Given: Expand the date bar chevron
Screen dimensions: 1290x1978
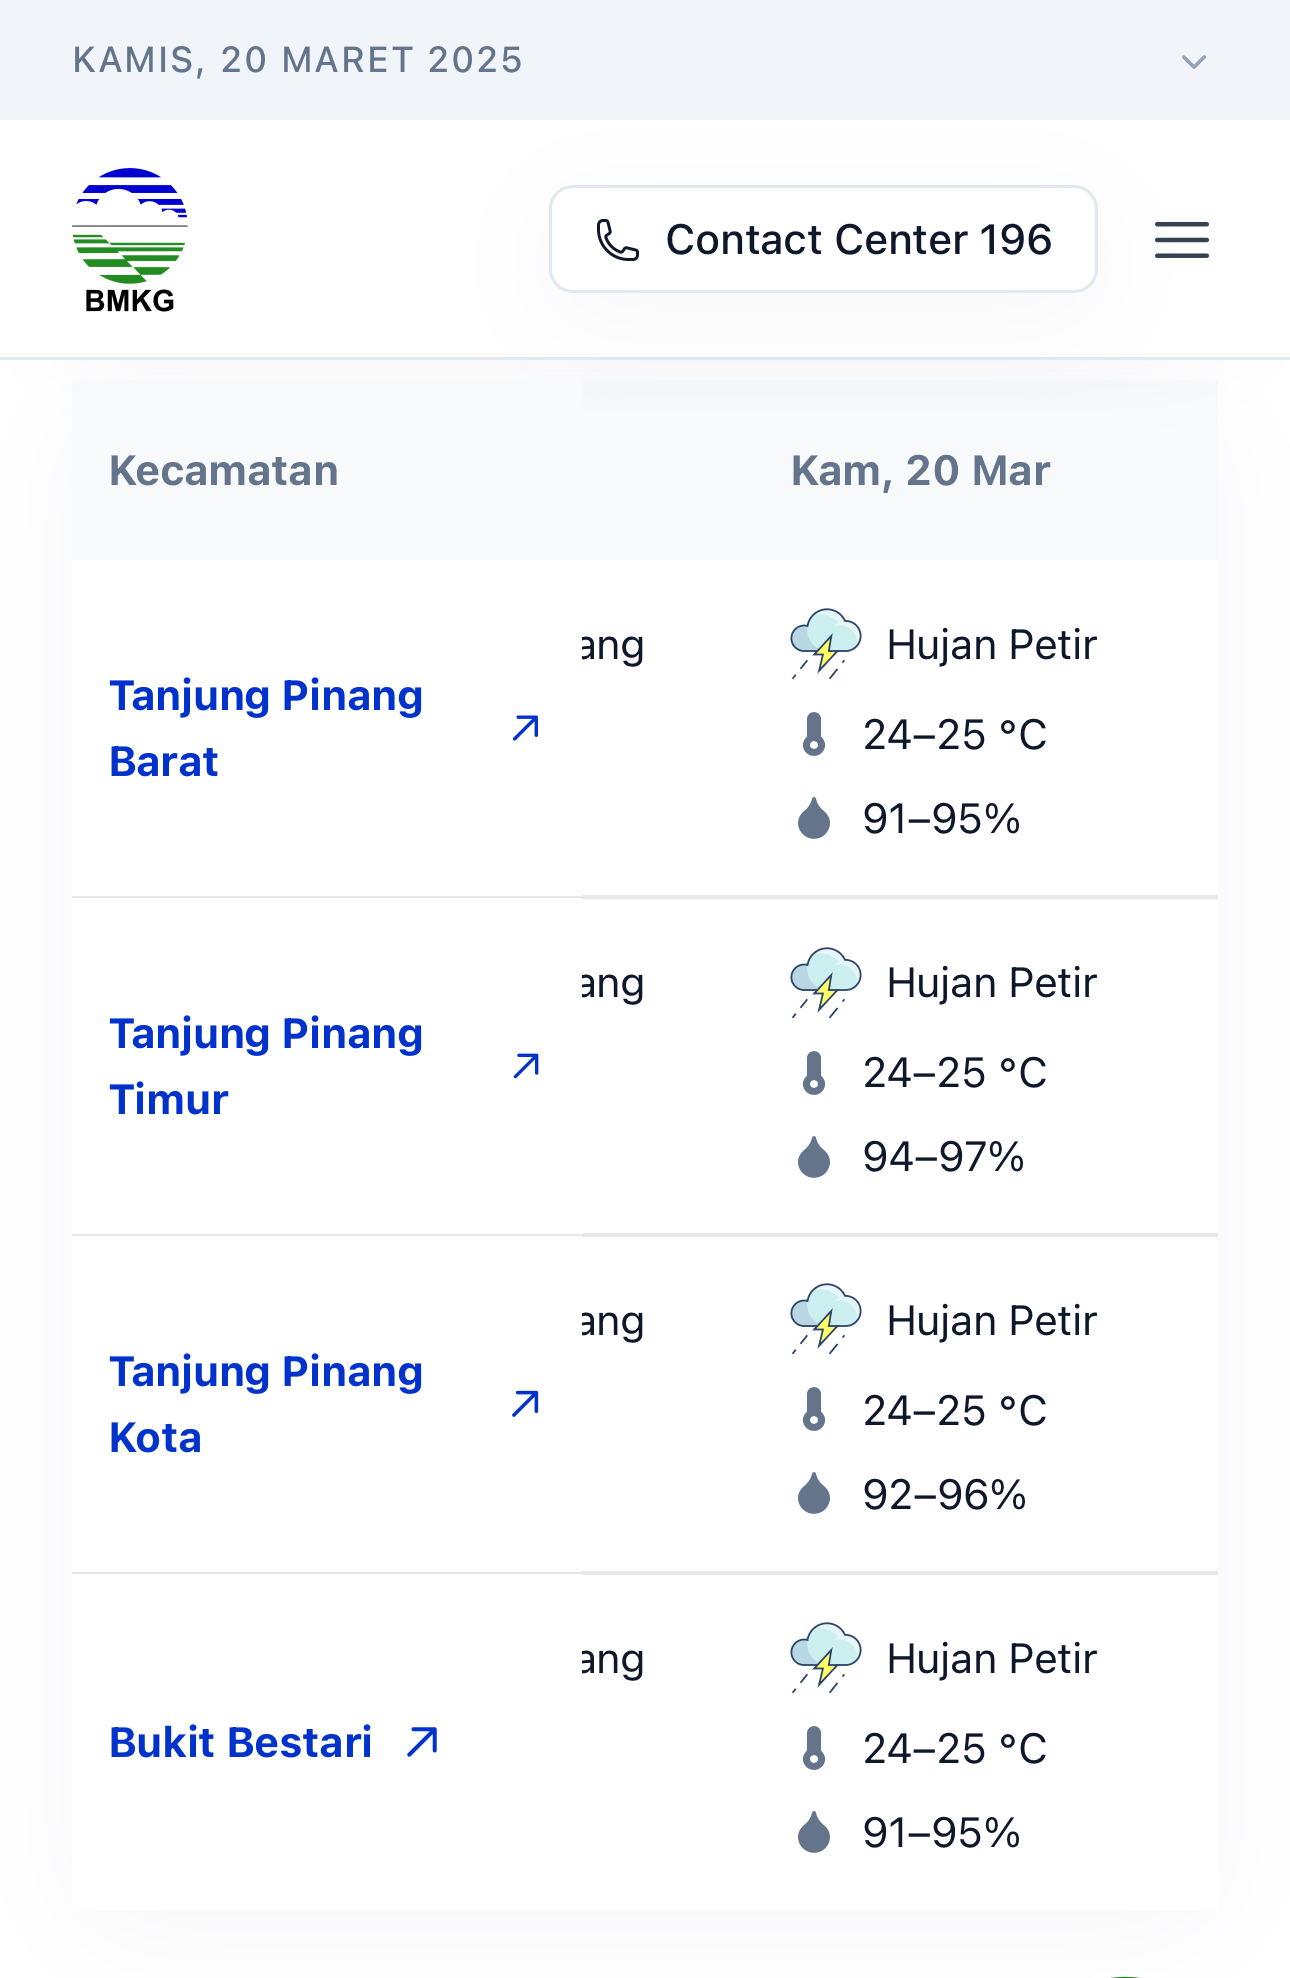Looking at the screenshot, I should [1194, 61].
